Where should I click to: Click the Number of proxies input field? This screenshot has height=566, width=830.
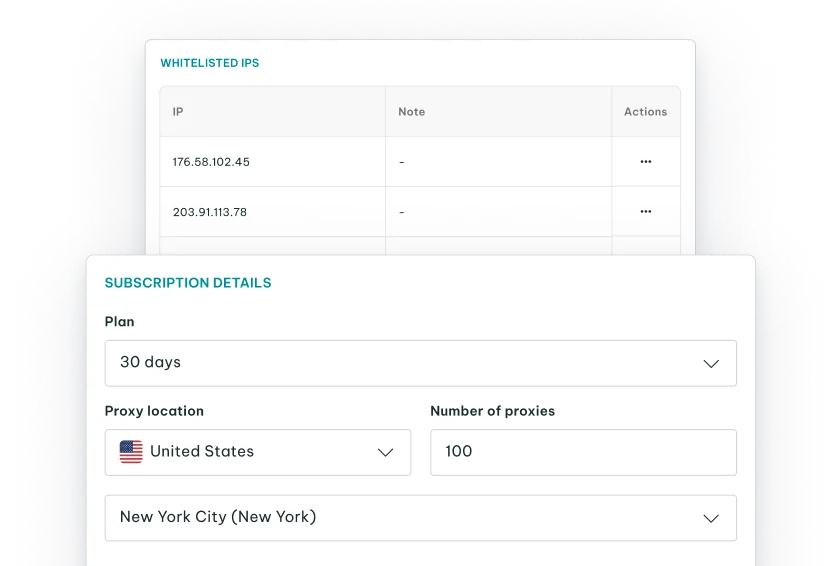point(583,452)
